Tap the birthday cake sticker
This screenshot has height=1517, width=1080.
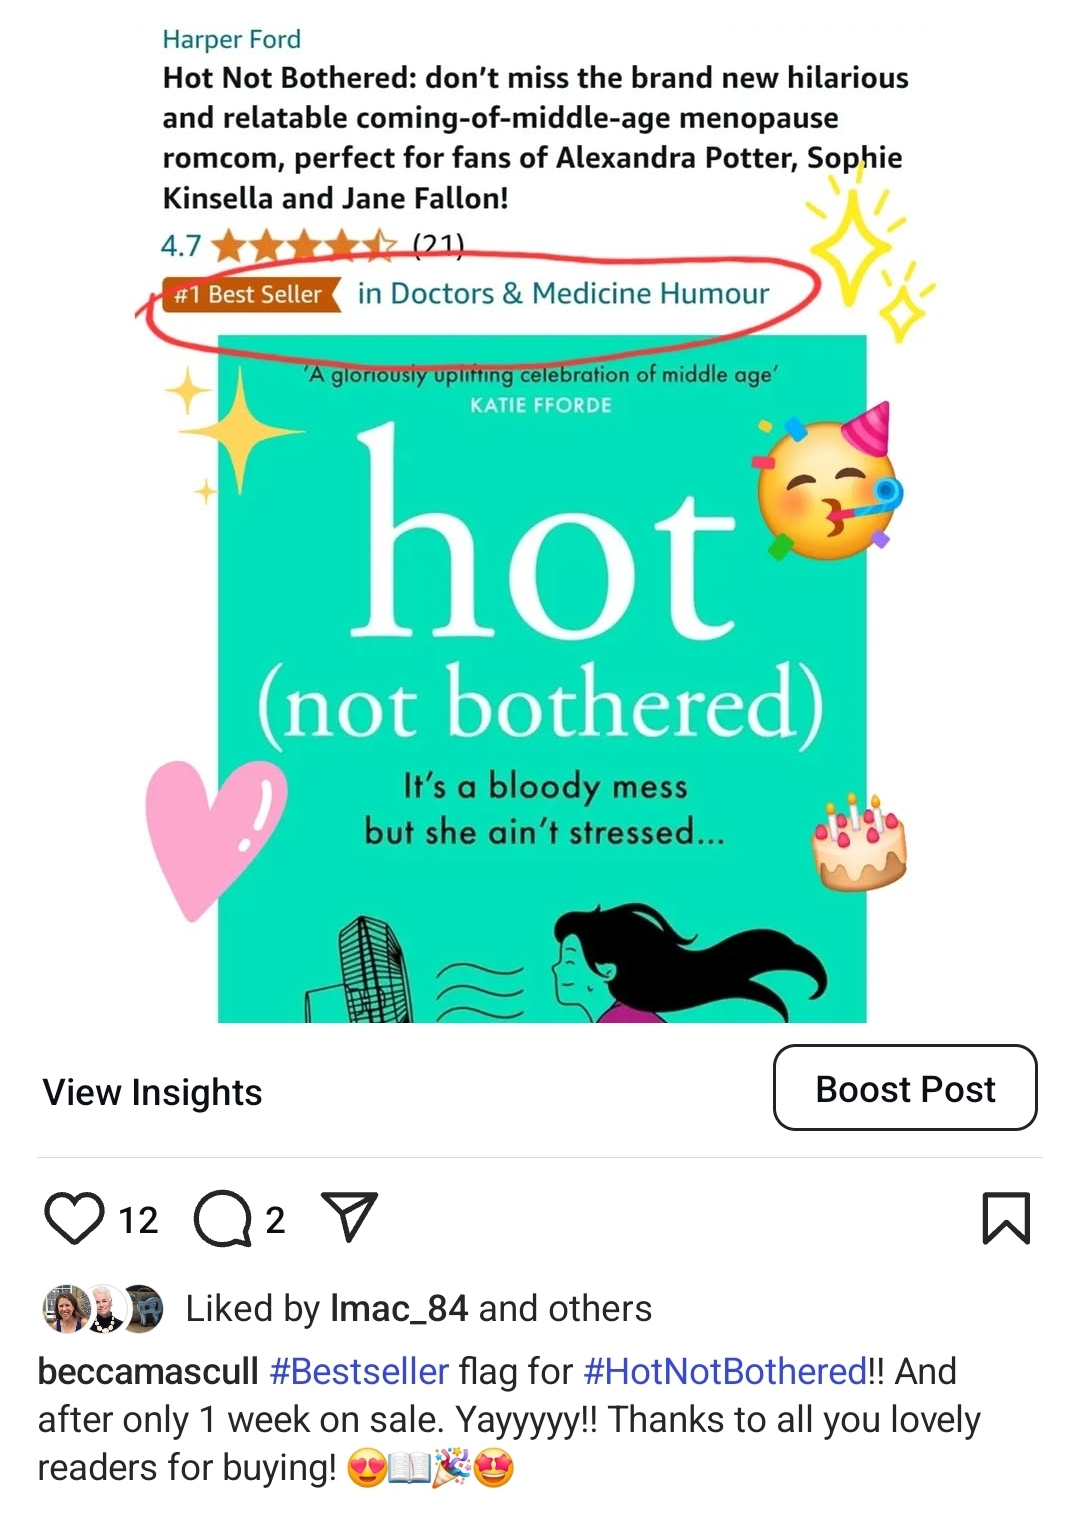point(859,842)
